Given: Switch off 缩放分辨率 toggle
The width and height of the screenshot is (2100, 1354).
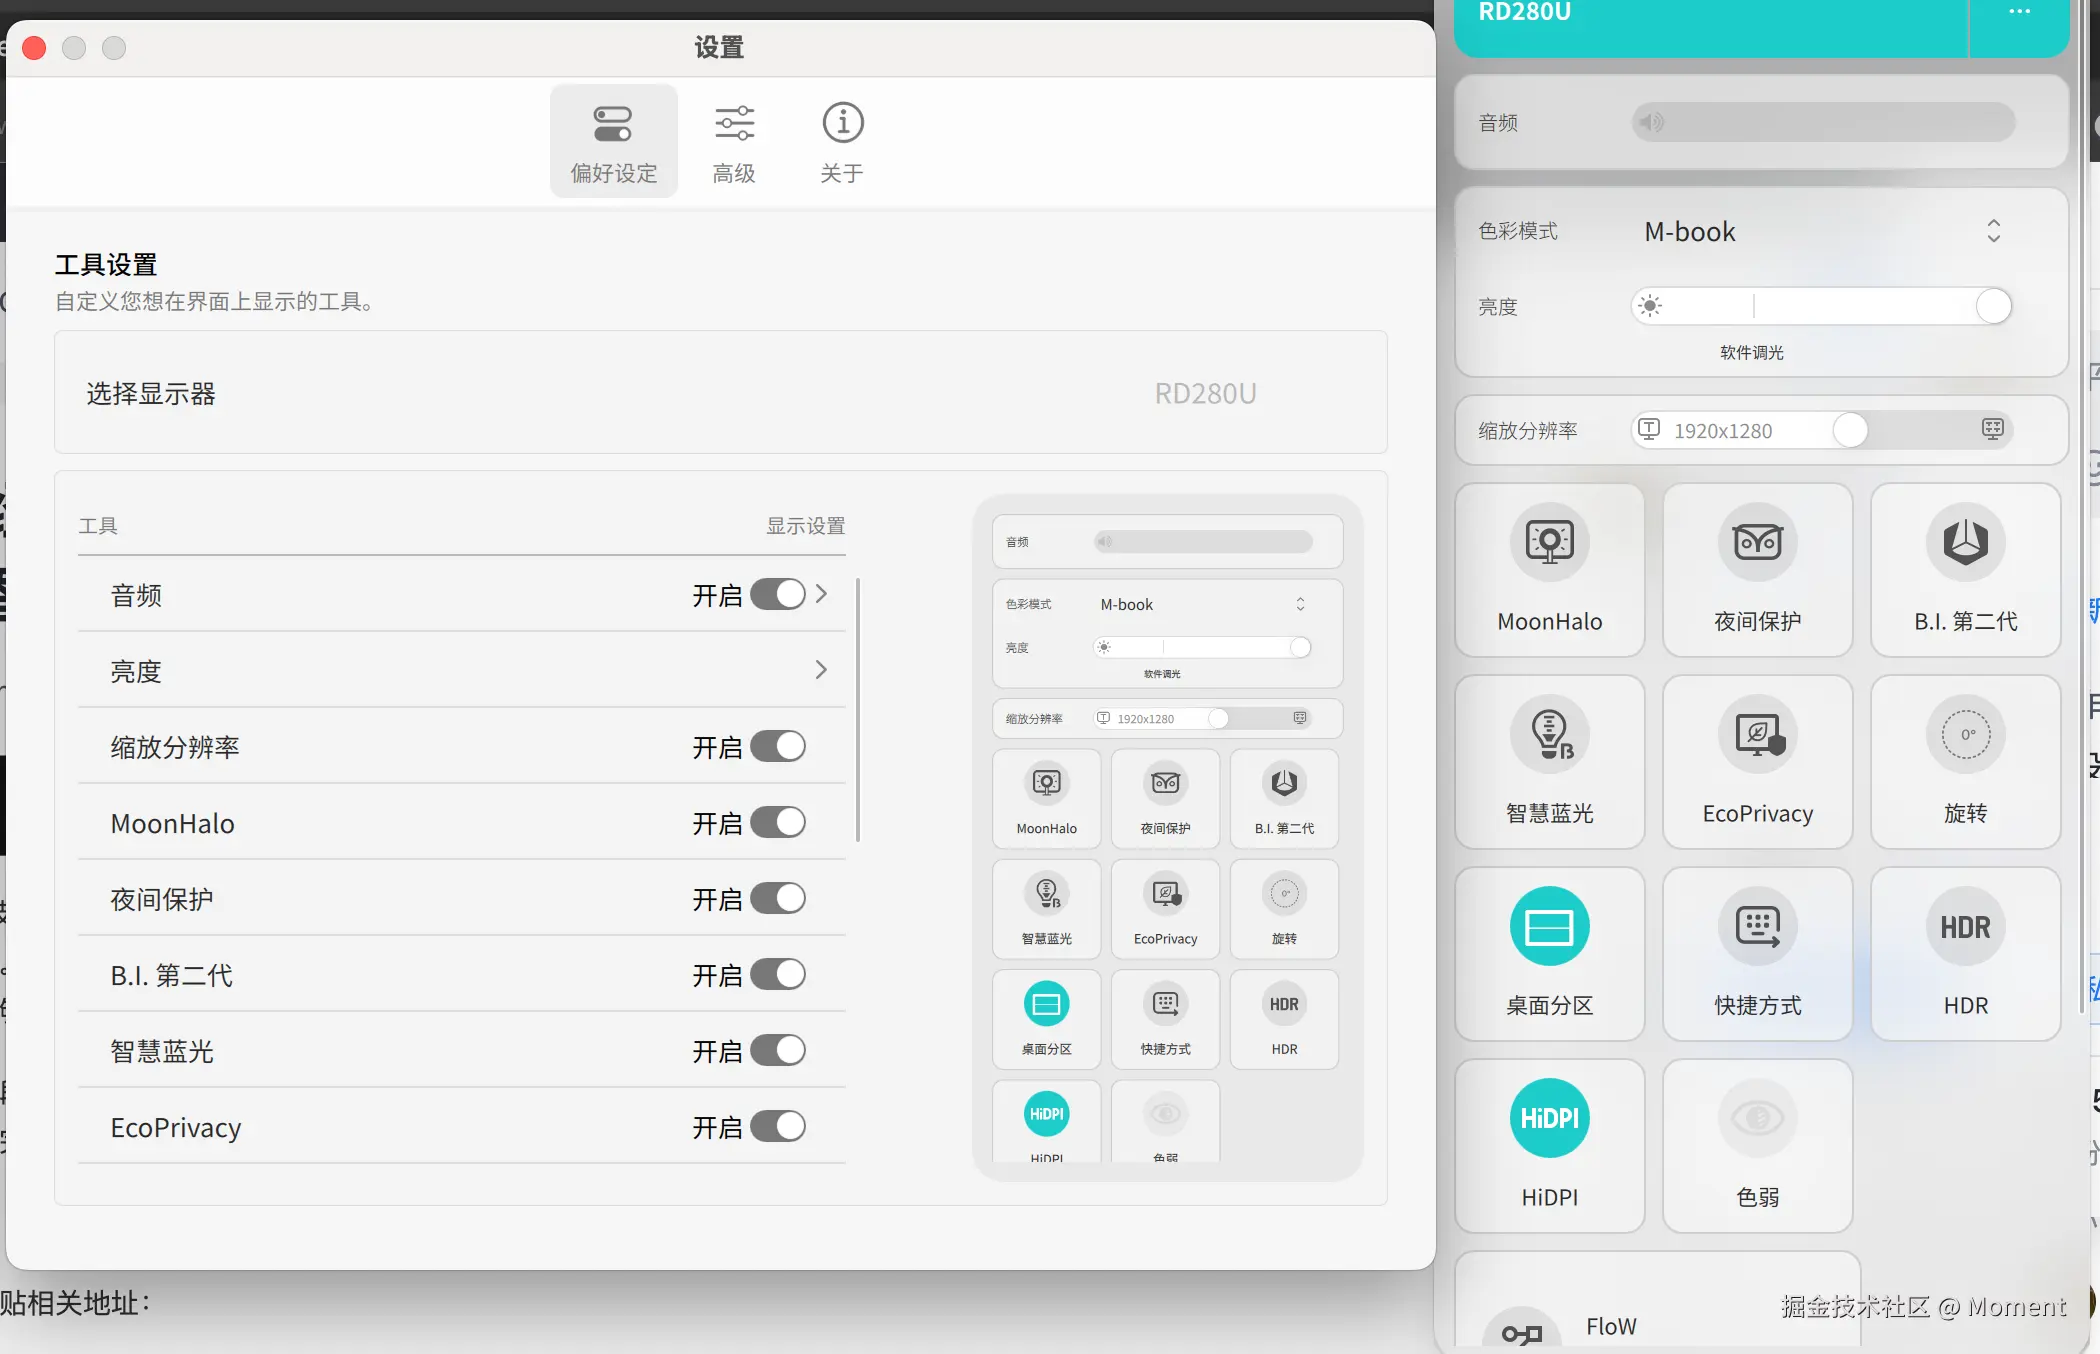Looking at the screenshot, I should [778, 746].
